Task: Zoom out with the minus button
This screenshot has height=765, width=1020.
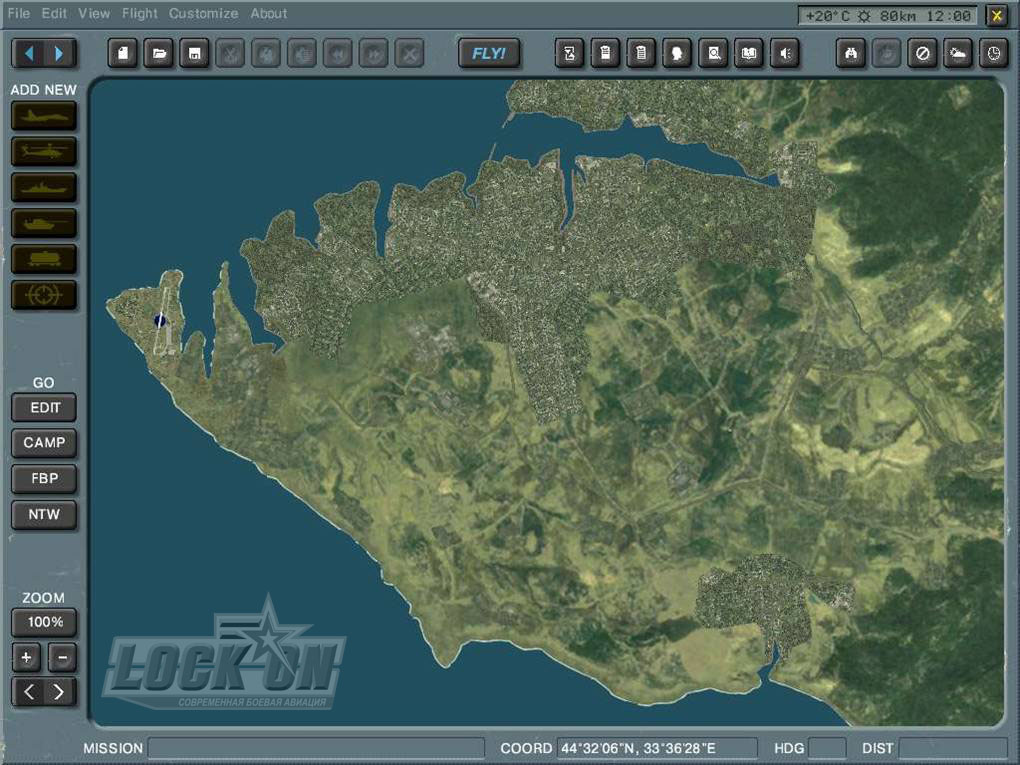Action: point(62,658)
